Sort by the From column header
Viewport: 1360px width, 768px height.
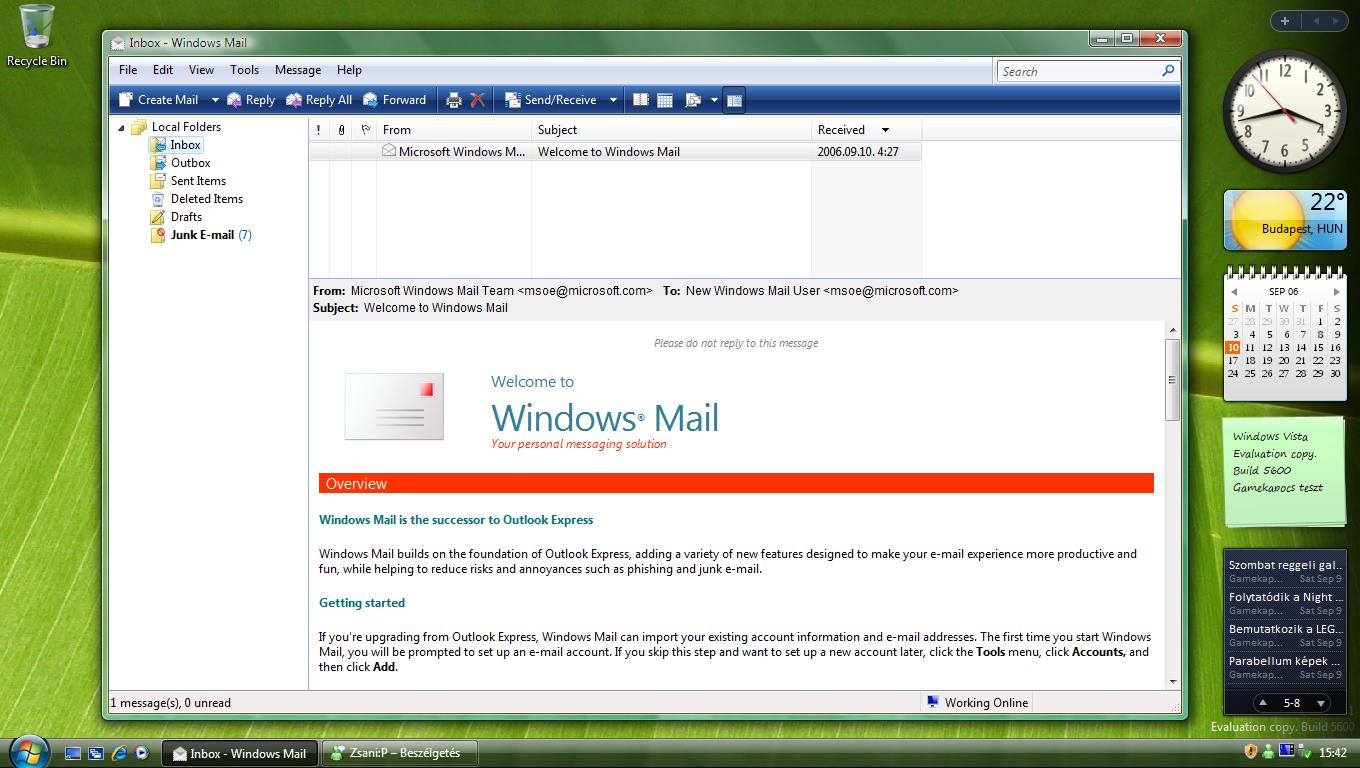(454, 130)
